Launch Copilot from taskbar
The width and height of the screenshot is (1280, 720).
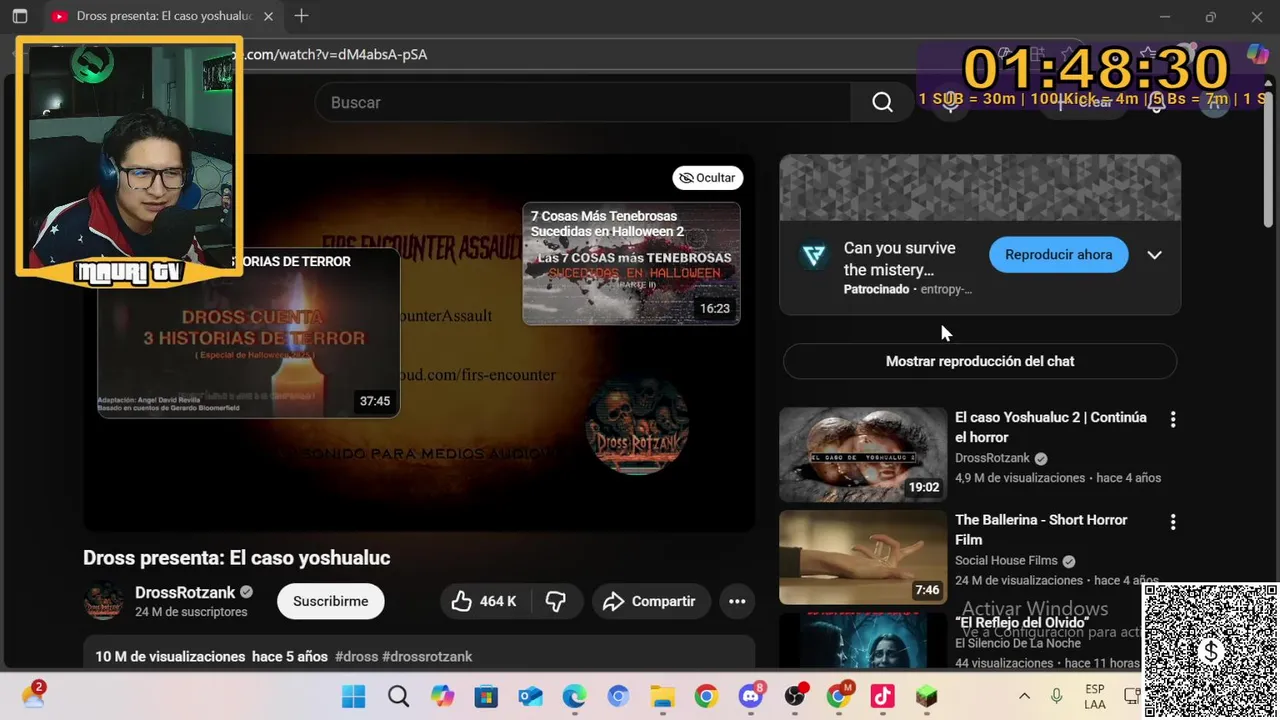click(x=442, y=696)
